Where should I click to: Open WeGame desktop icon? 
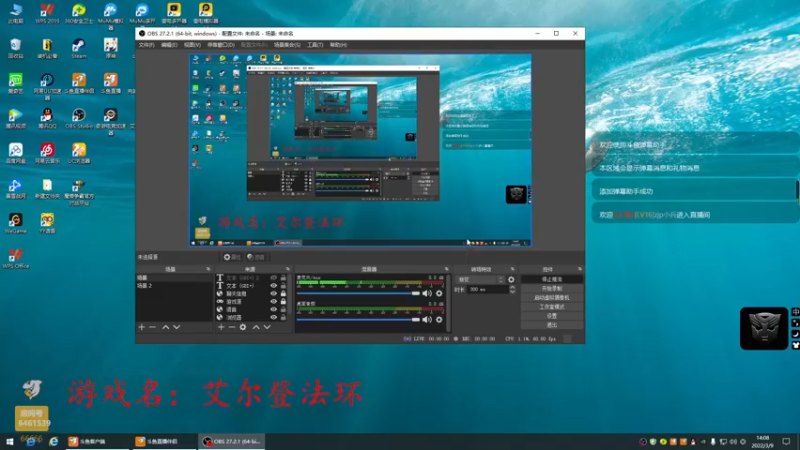(15, 223)
